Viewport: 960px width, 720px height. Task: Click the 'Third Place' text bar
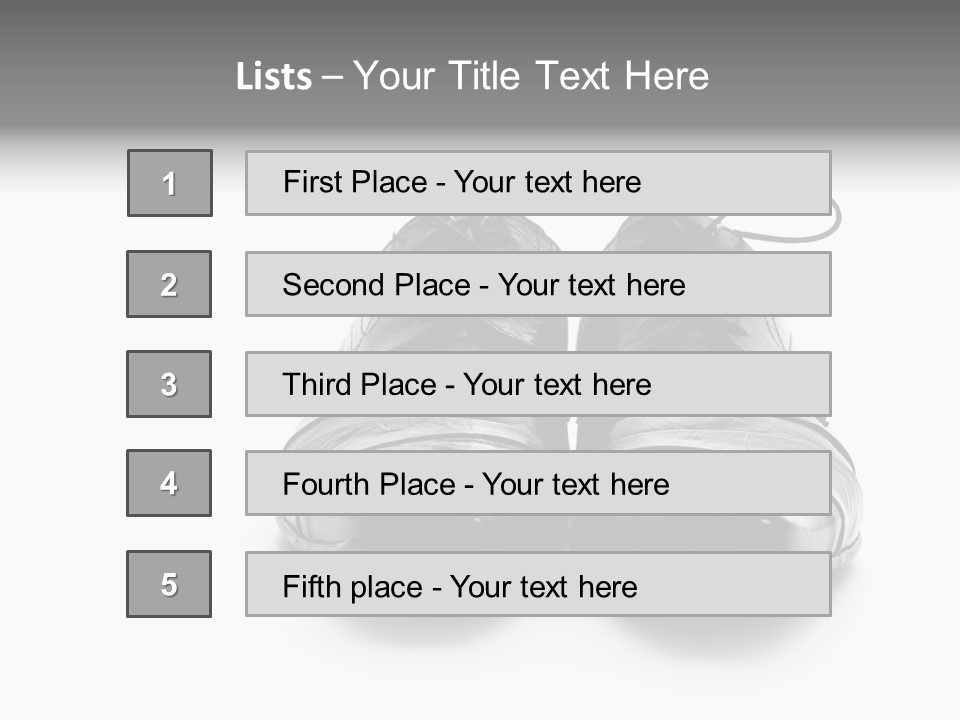(538, 384)
